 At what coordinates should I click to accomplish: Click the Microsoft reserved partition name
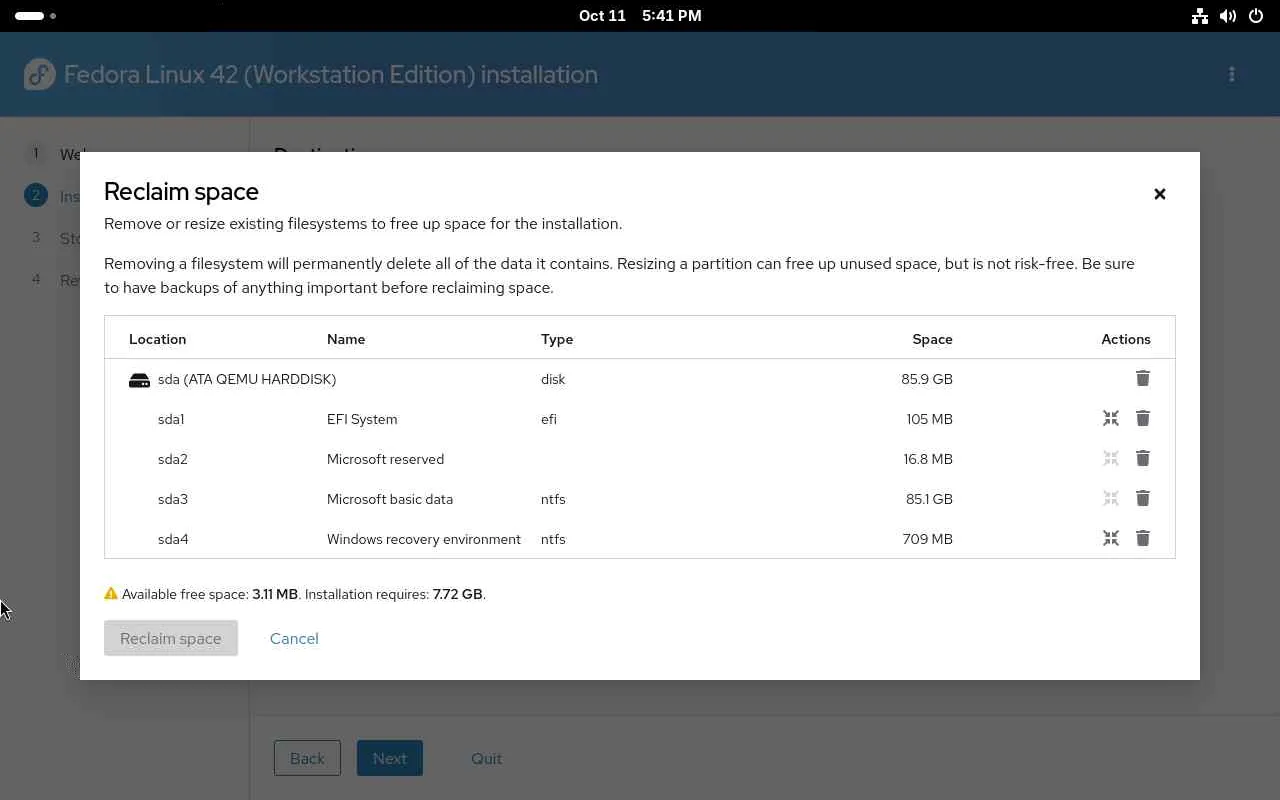point(385,459)
